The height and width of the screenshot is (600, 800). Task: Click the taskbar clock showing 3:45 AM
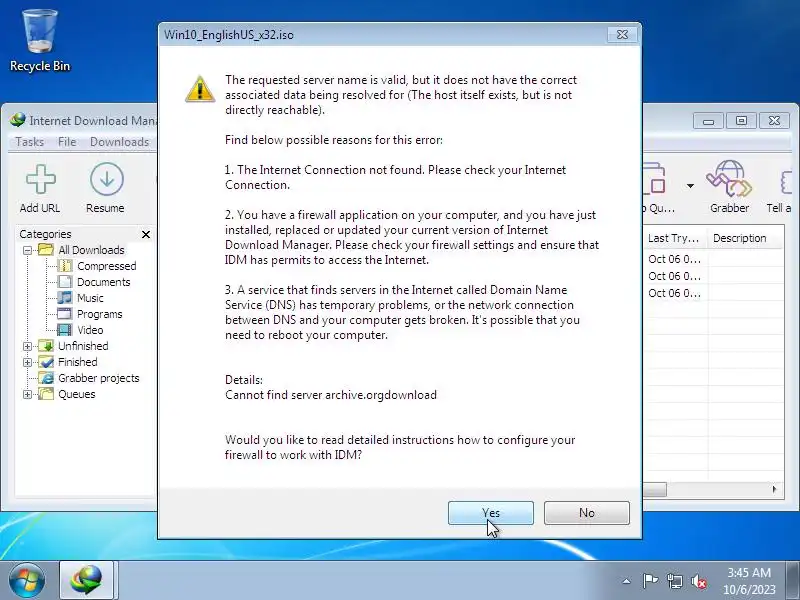click(749, 581)
